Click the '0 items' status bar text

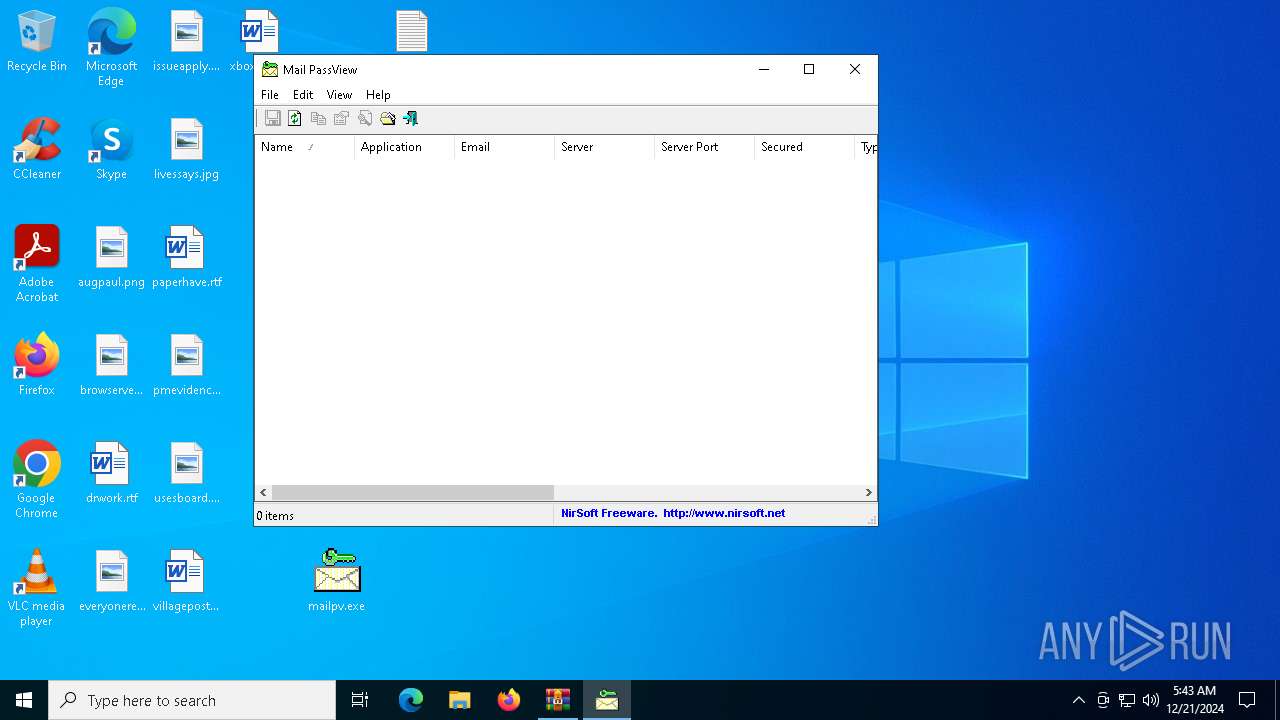coord(275,516)
